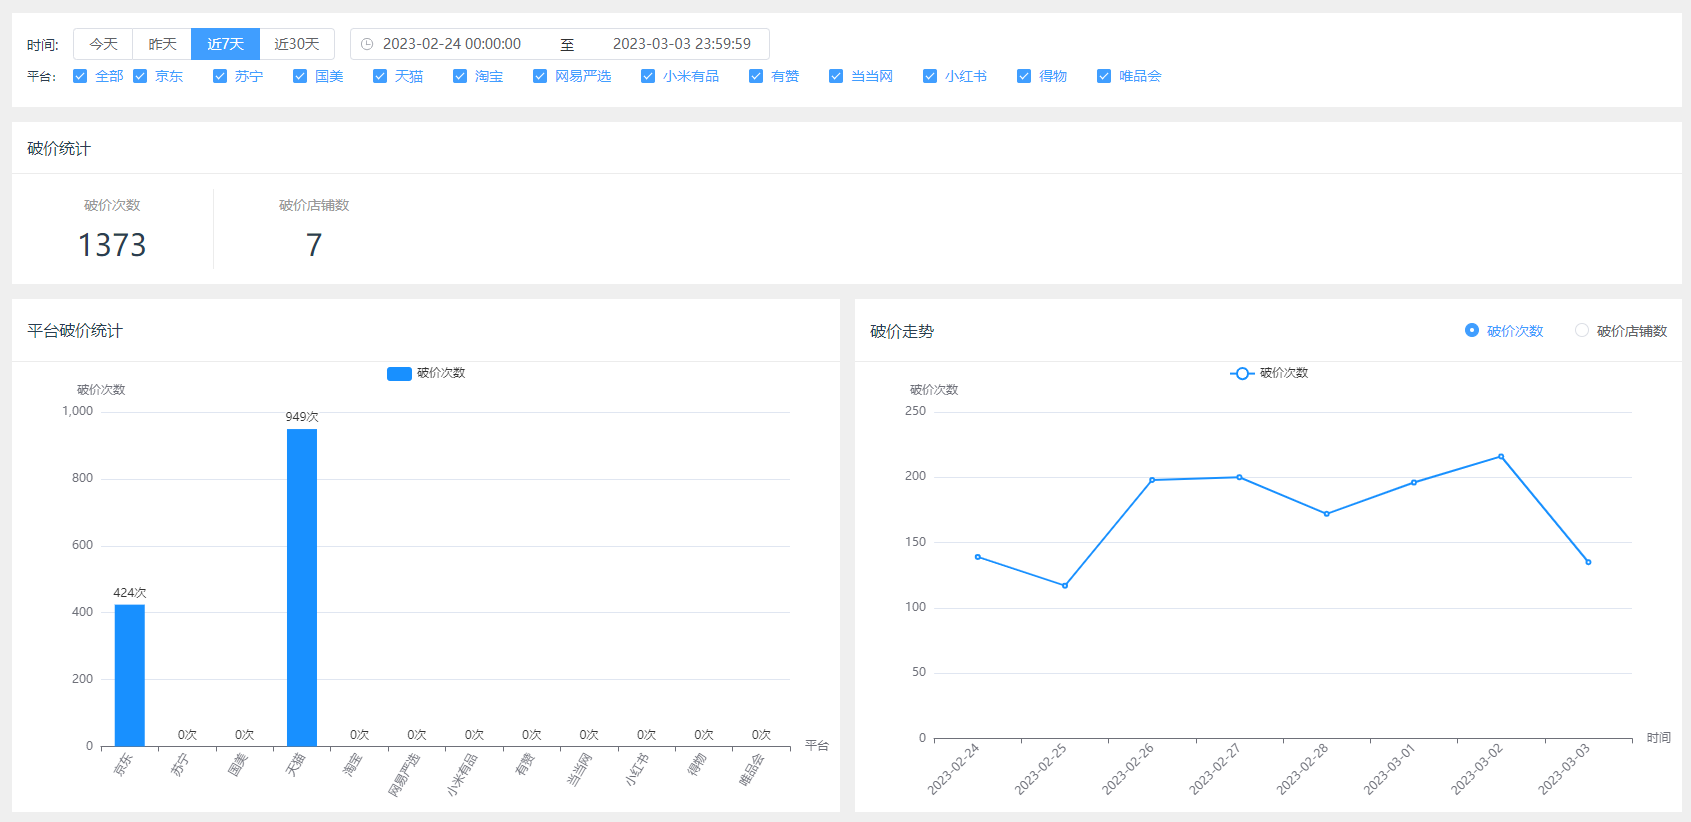The image size is (1691, 822).
Task: Click the 1373 total count value
Action: point(112,245)
